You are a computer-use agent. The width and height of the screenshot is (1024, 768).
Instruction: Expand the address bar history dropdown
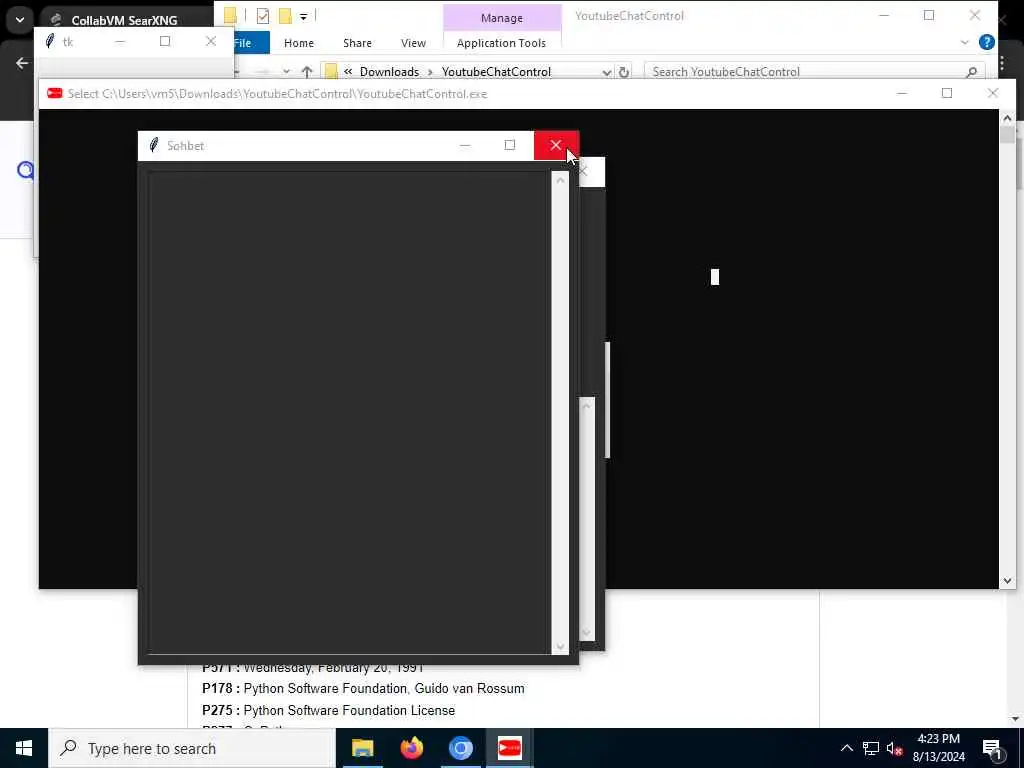(607, 72)
